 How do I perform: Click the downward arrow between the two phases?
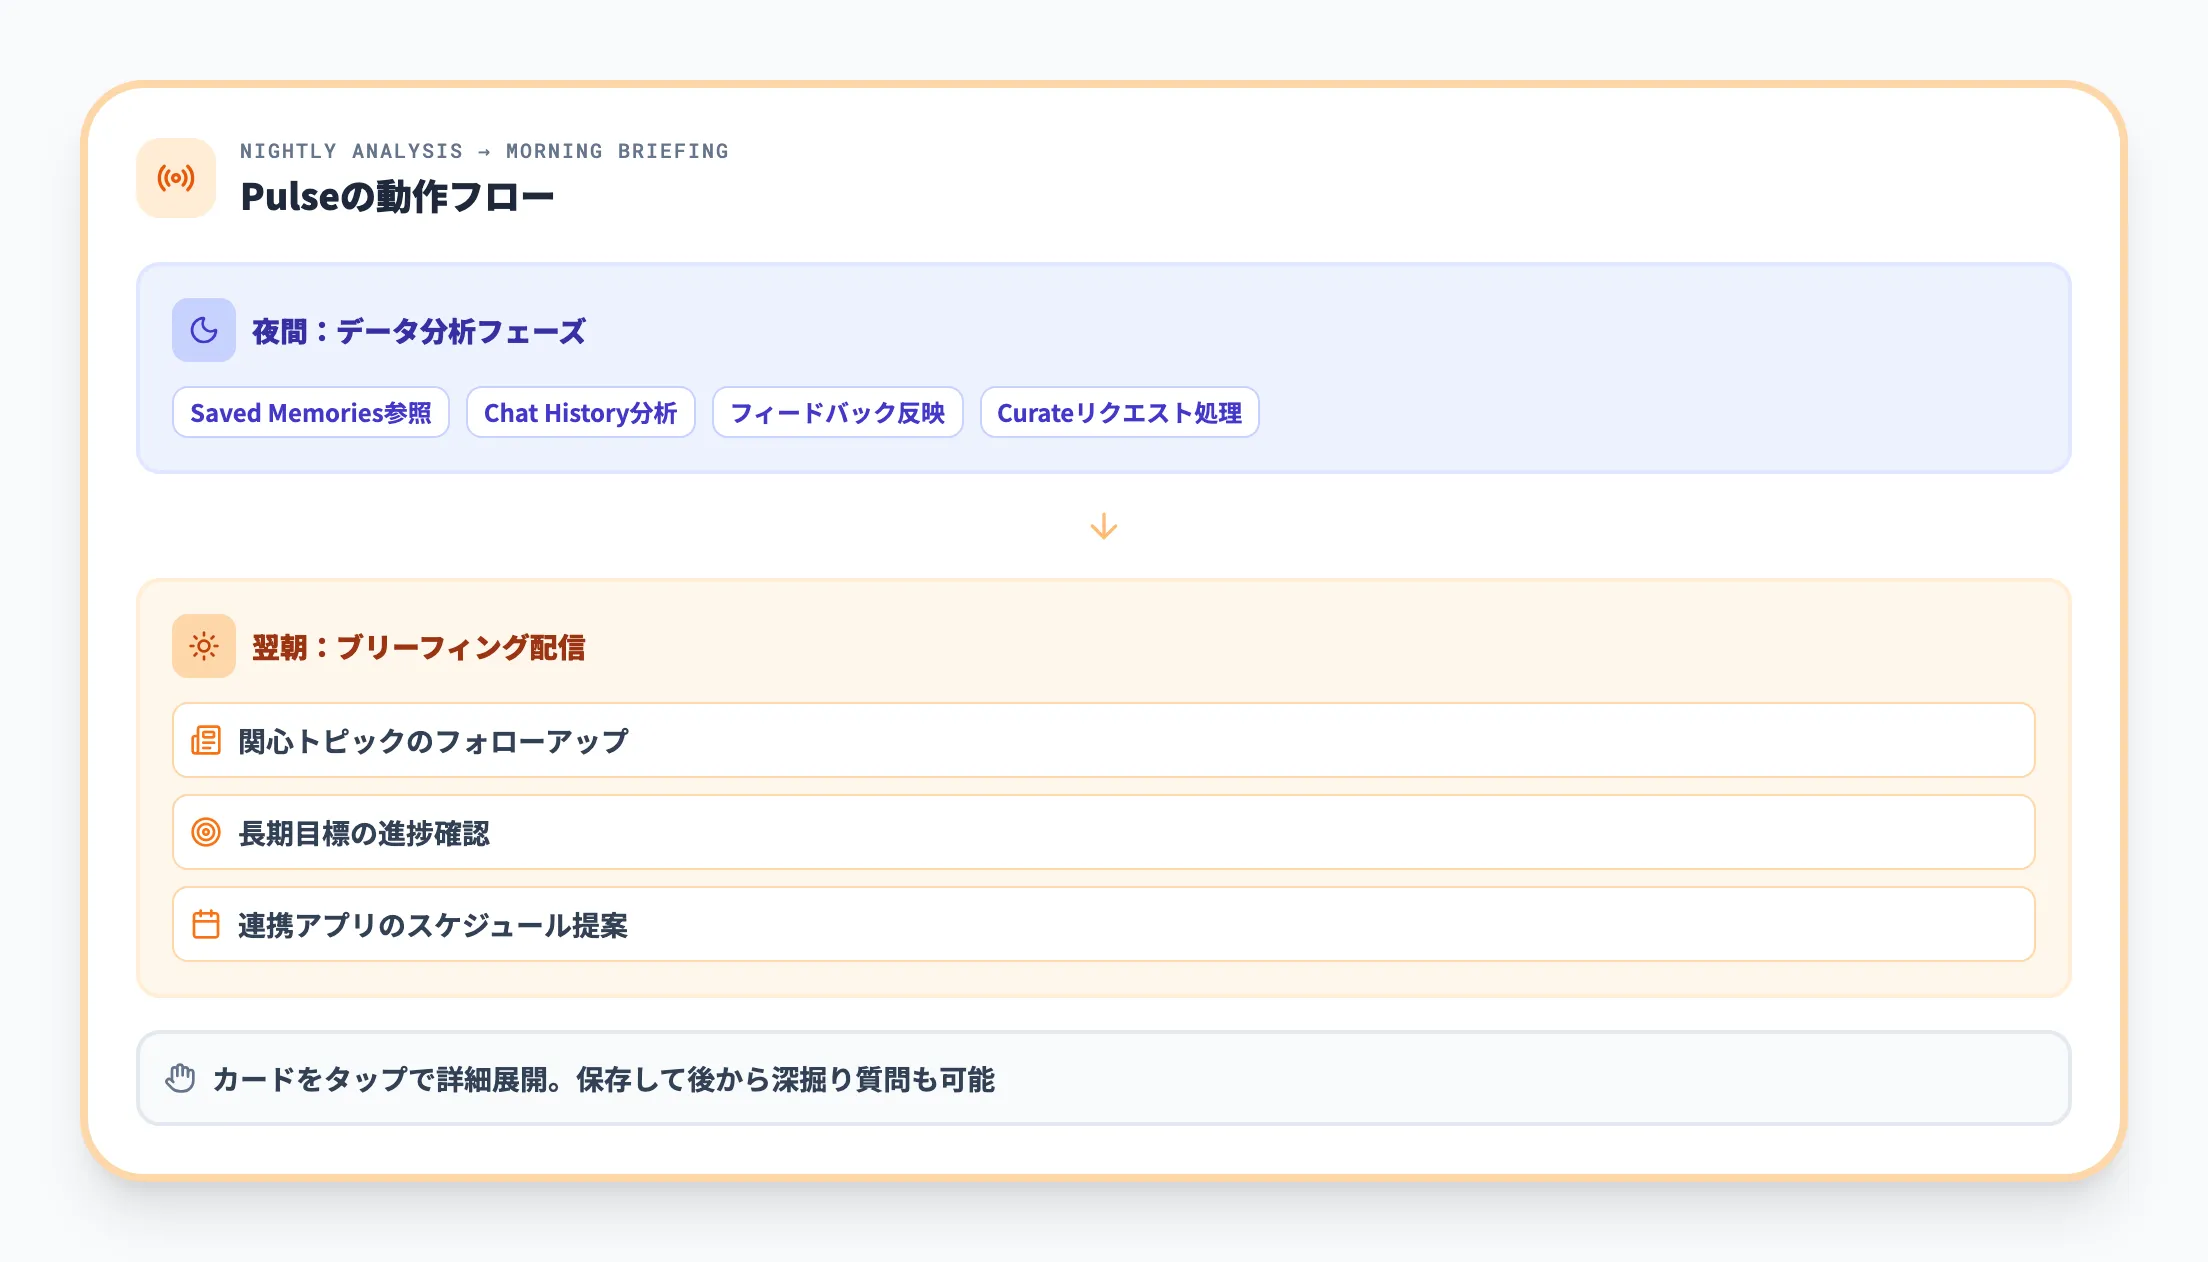tap(1104, 524)
